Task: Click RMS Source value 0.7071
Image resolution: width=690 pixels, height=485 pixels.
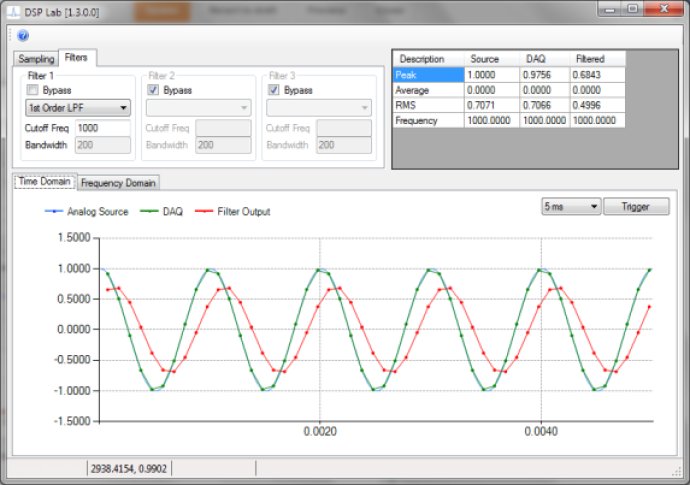Action: tap(492, 105)
